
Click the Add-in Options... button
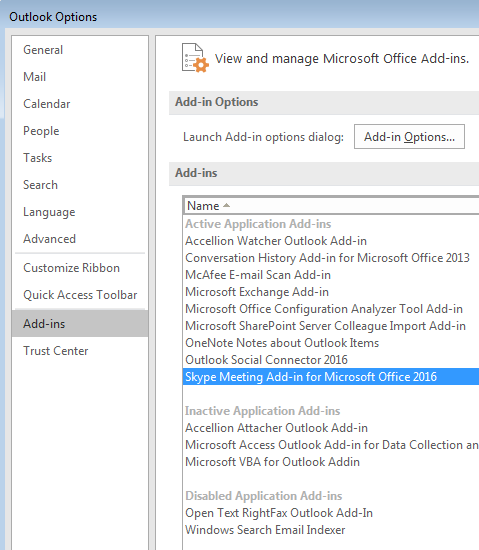(x=409, y=136)
